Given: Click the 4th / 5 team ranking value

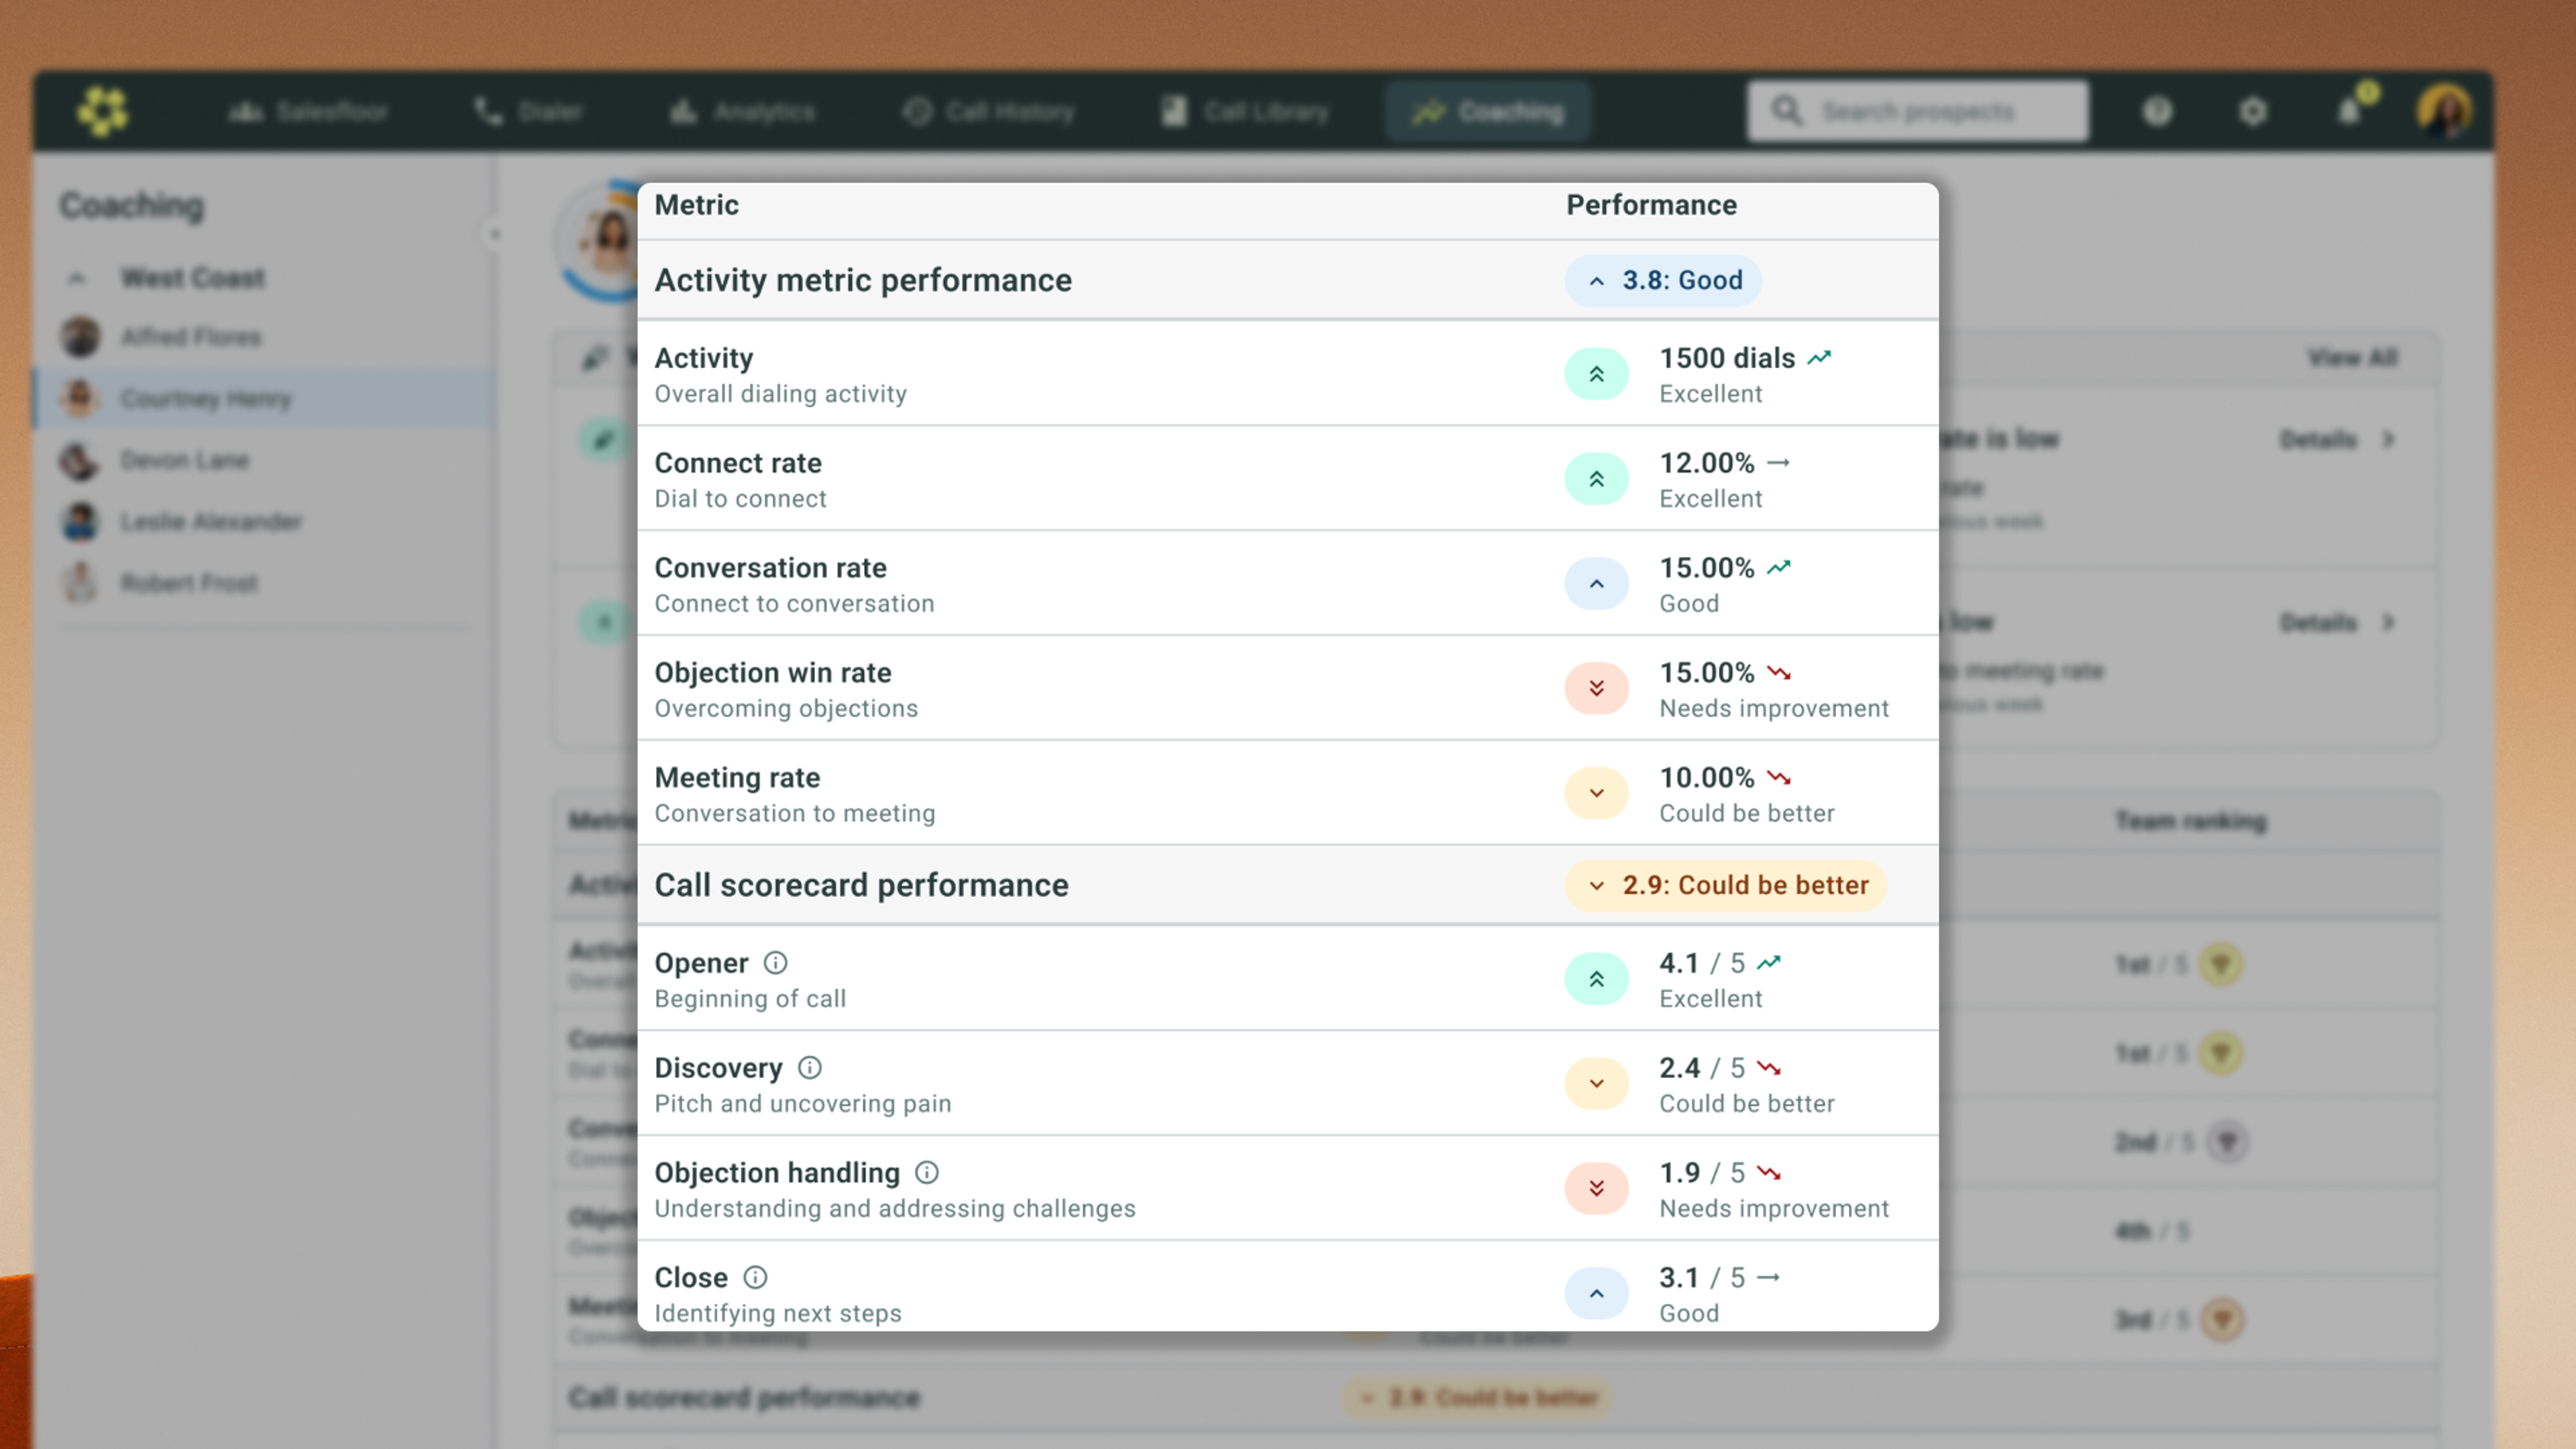Looking at the screenshot, I should coord(2152,1230).
